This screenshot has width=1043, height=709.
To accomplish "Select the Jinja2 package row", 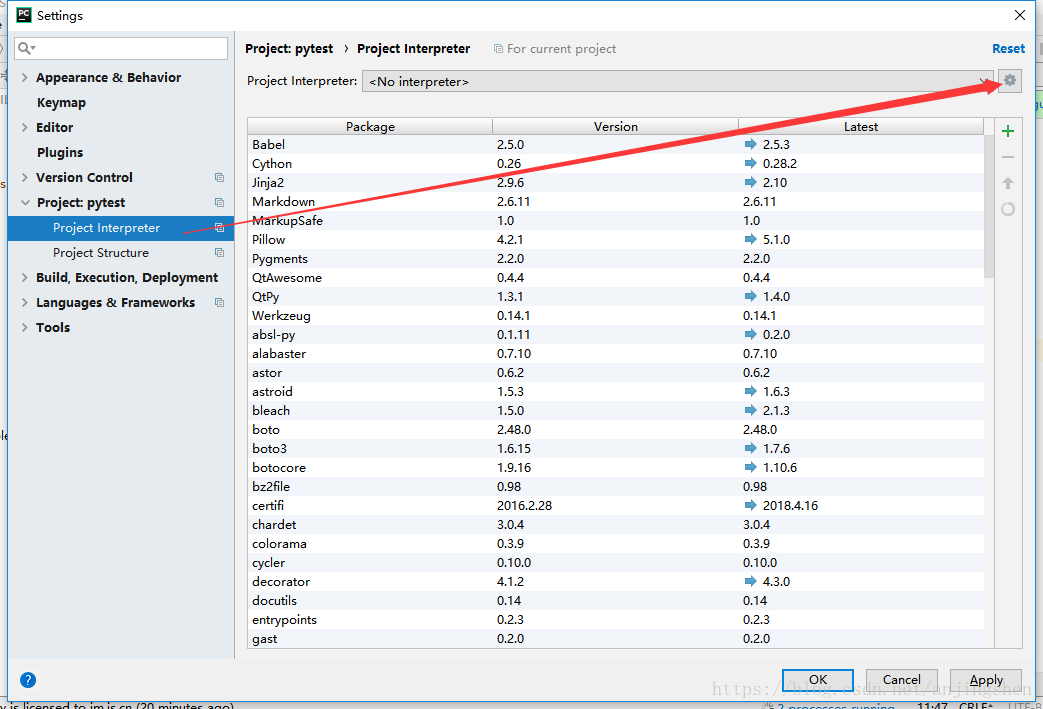I will click(x=616, y=182).
